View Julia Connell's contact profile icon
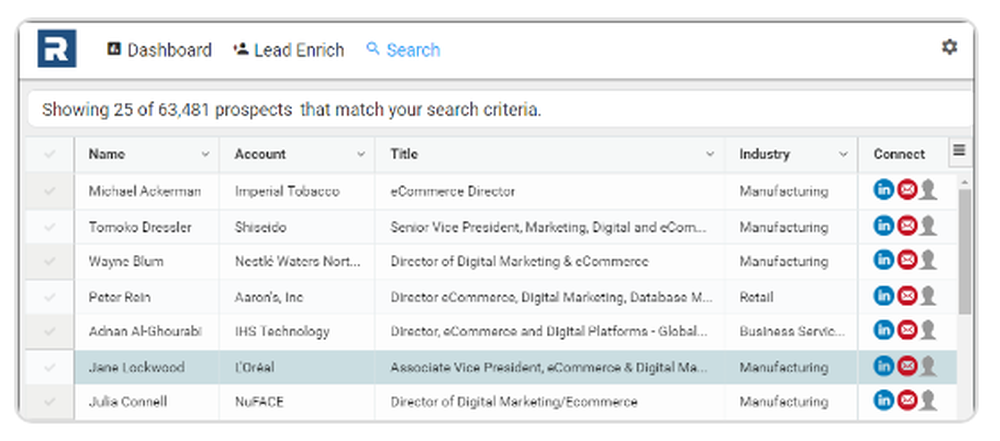 pyautogui.click(x=929, y=400)
